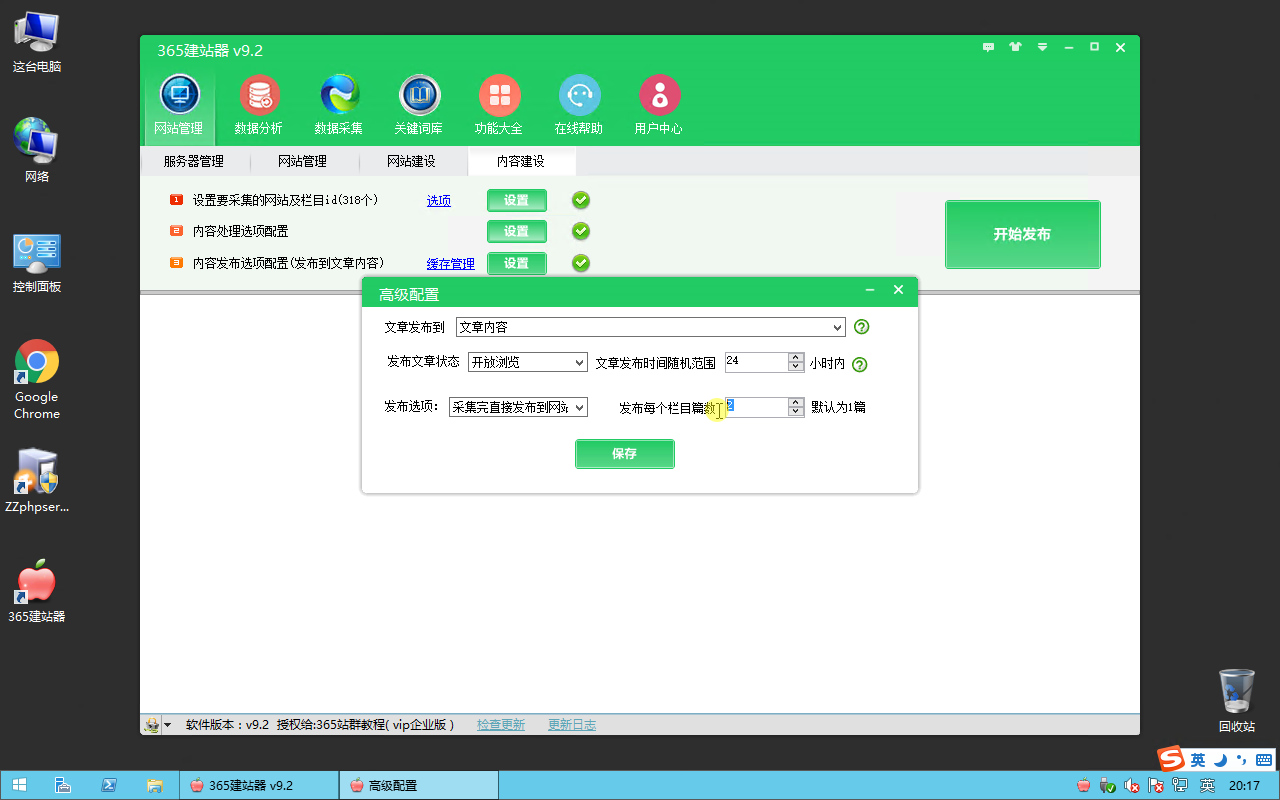Screen dimensions: 1280x800
Task: Close the 高级配置 dialog
Action: 898,290
